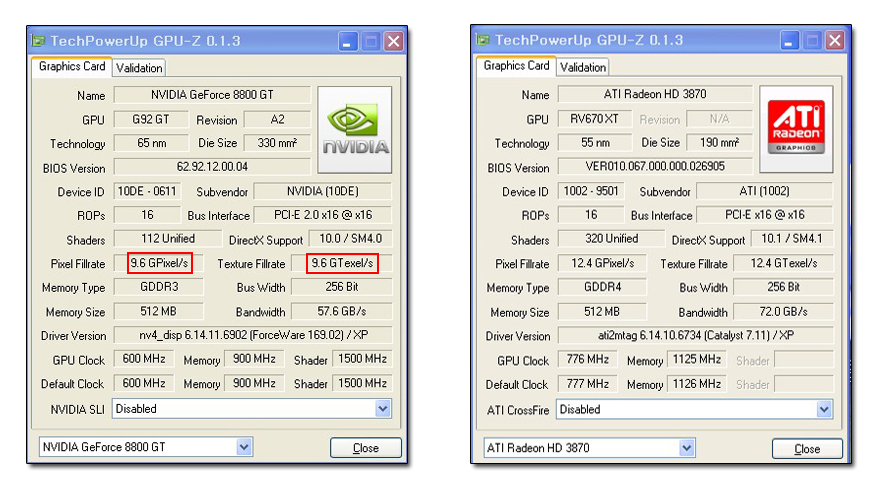Click 776 MHz GPU clock value
This screenshot has height=499, width=878.
click(587, 359)
